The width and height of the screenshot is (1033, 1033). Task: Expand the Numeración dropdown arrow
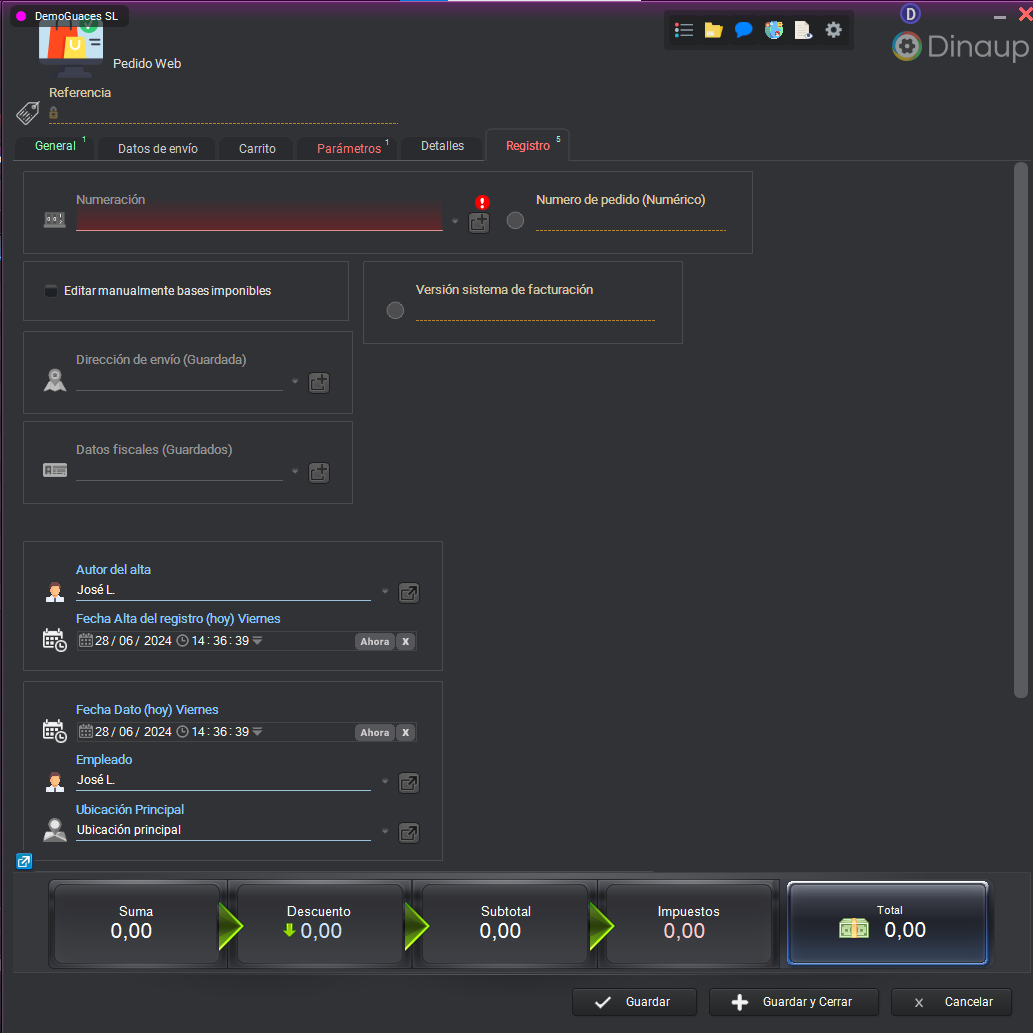[455, 222]
